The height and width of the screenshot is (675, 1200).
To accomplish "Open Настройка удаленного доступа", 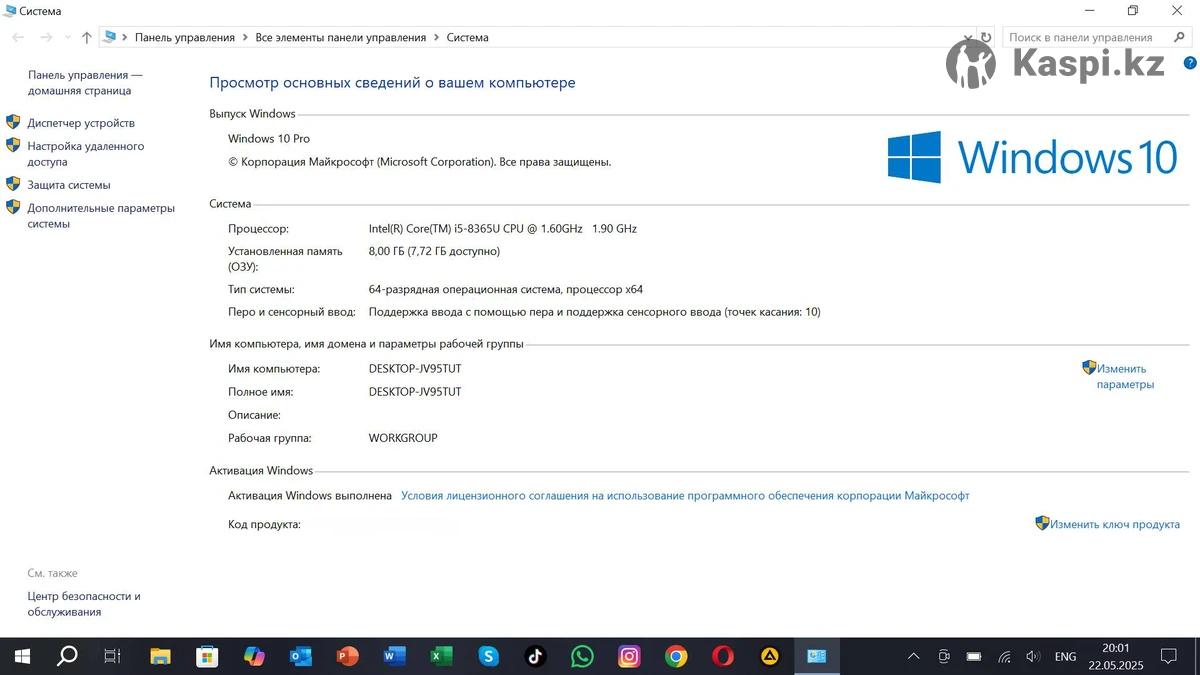I will [86, 154].
